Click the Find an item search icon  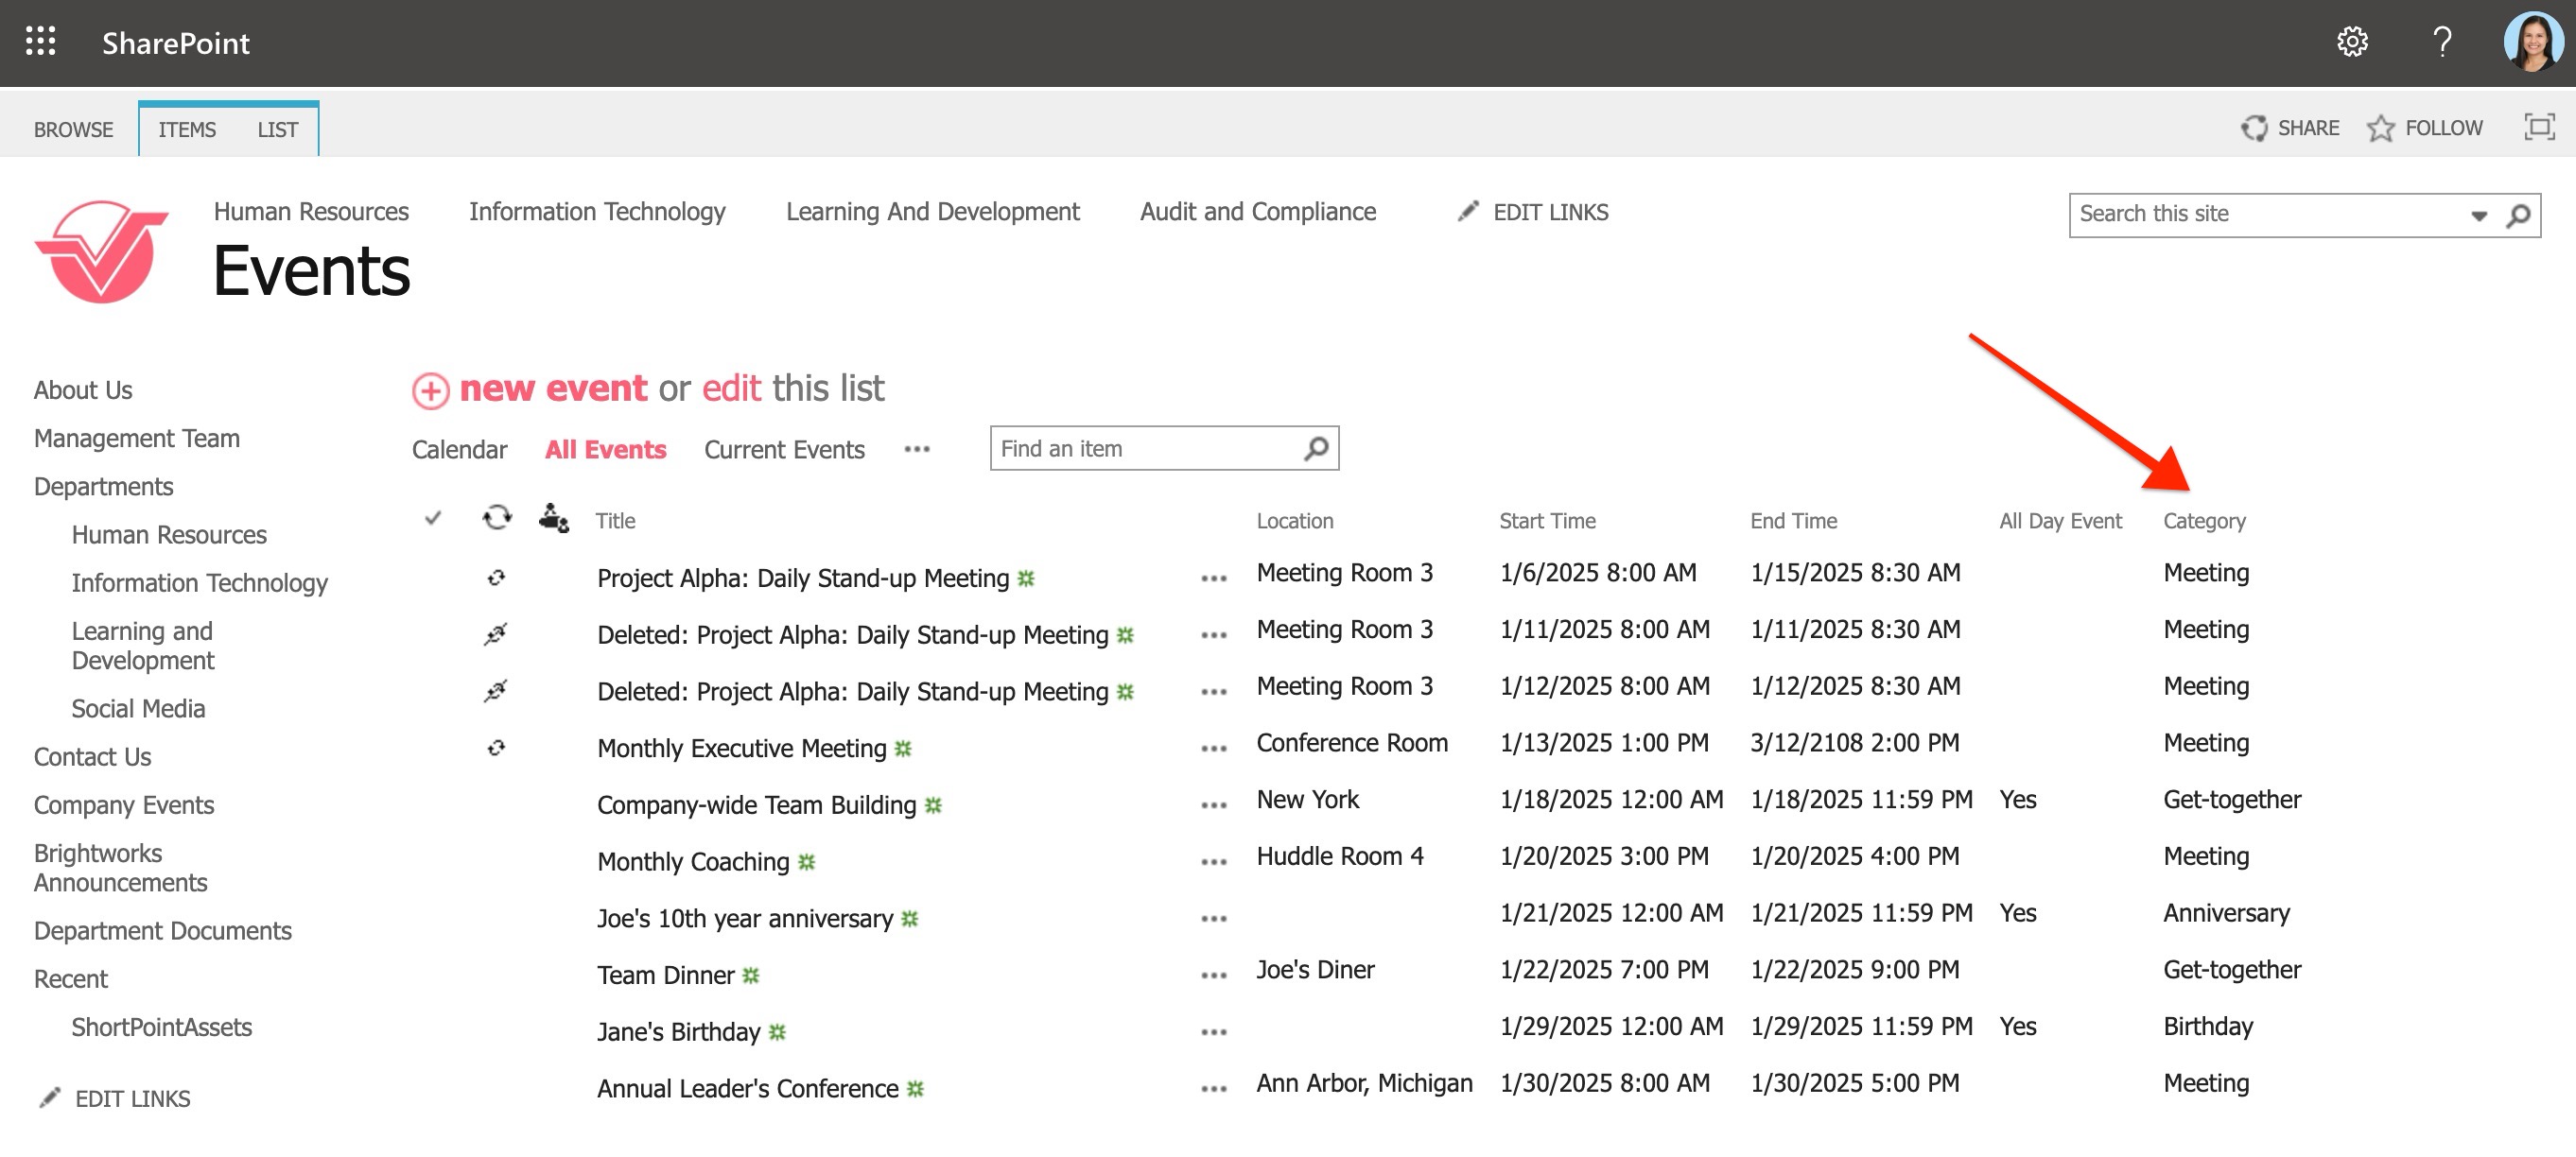[x=1316, y=449]
